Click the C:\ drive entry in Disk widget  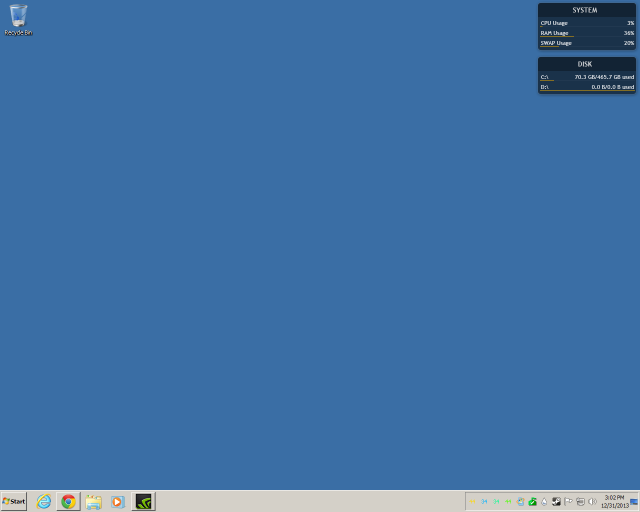(586, 76)
